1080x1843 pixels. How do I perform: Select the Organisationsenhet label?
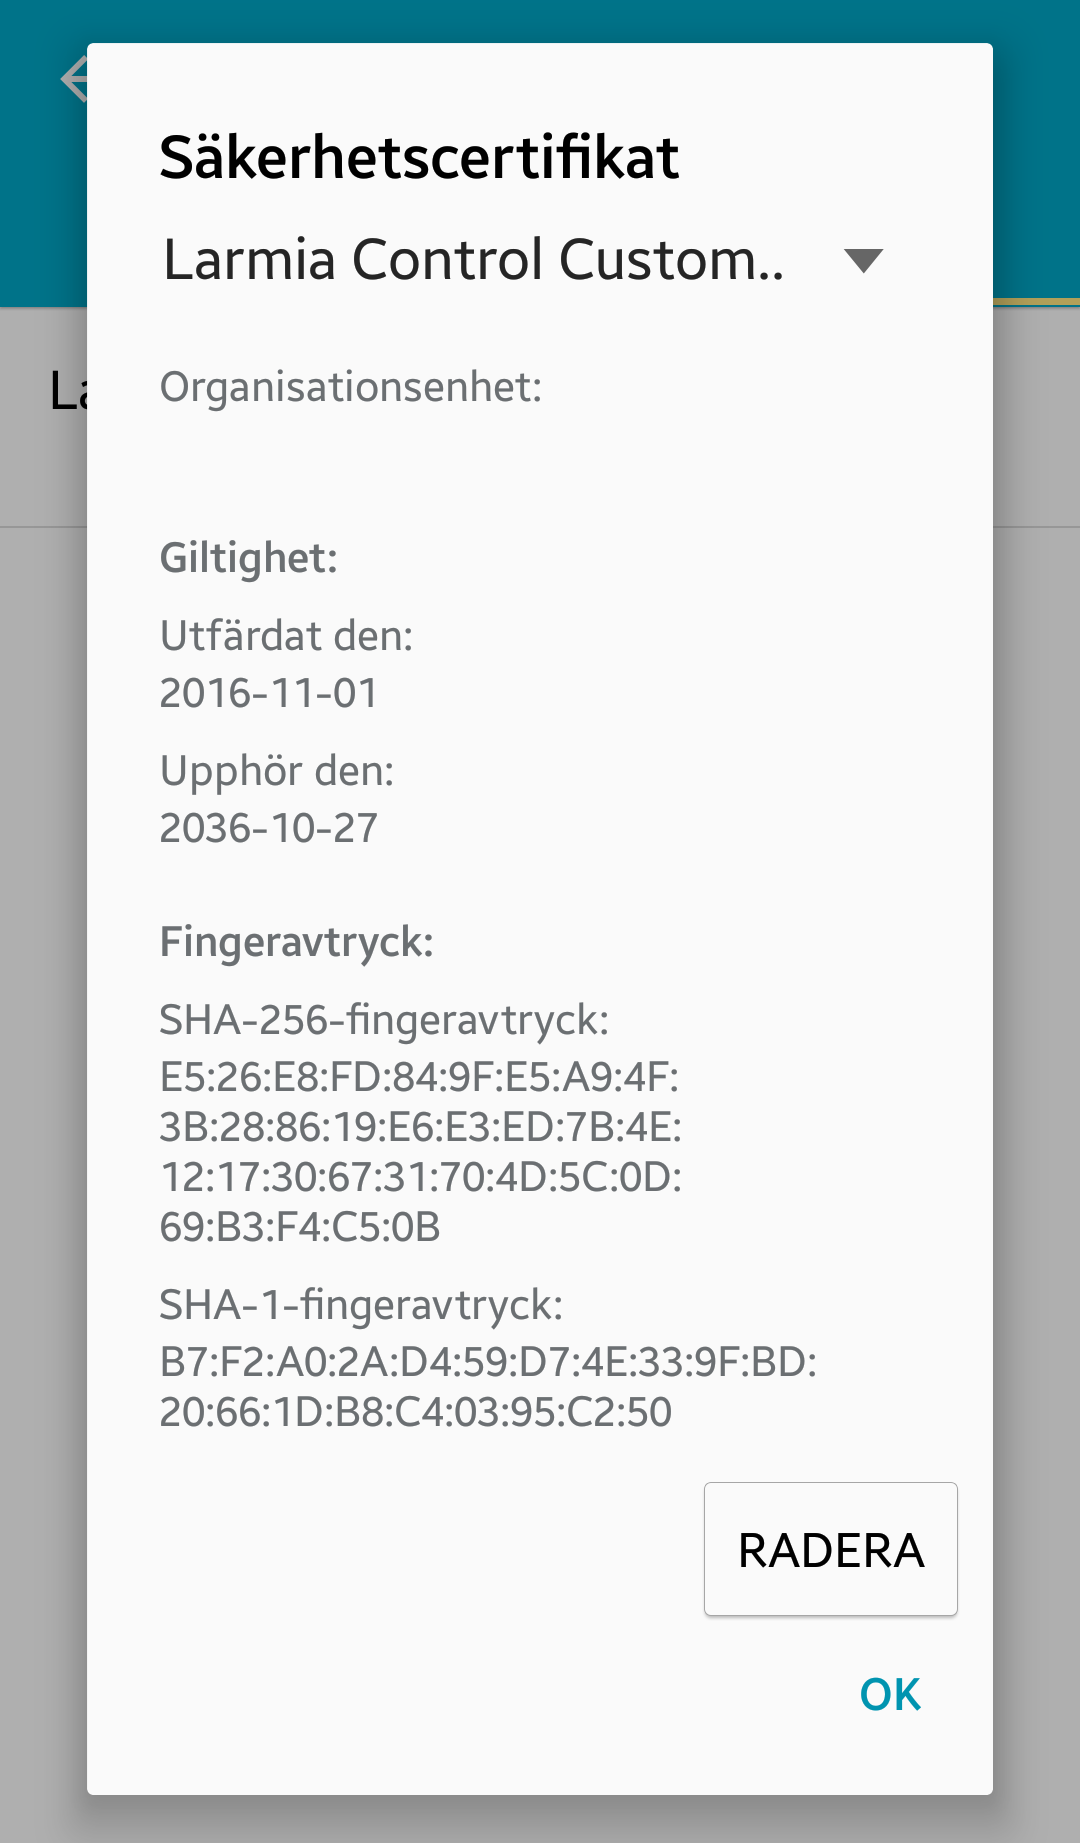click(351, 387)
